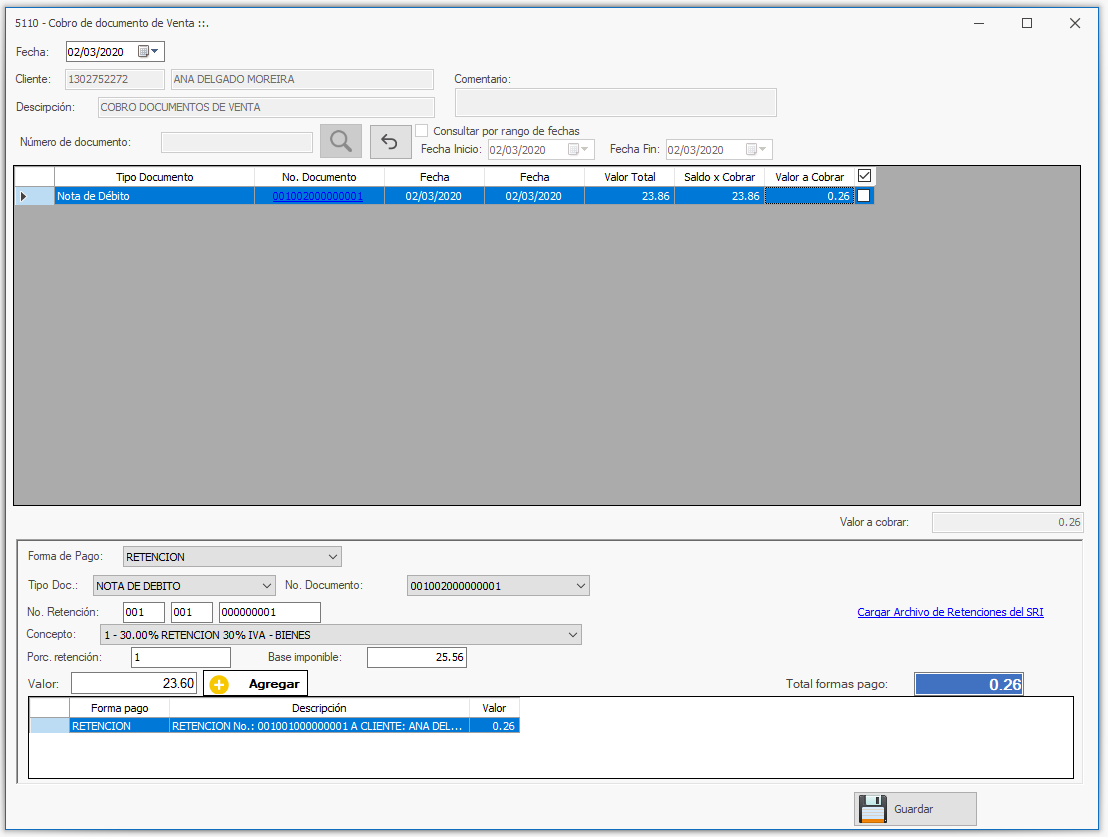Click the Guardar floppy disk button

915,809
